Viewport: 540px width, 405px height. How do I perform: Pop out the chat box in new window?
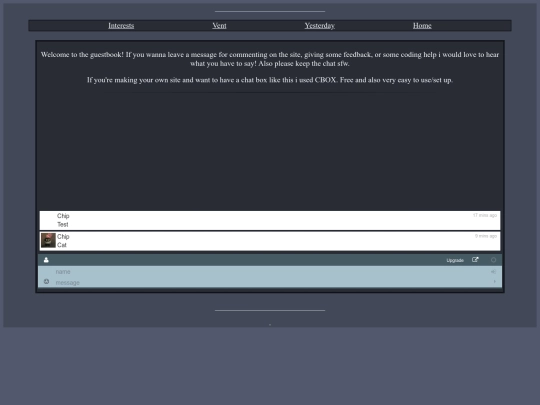click(475, 260)
